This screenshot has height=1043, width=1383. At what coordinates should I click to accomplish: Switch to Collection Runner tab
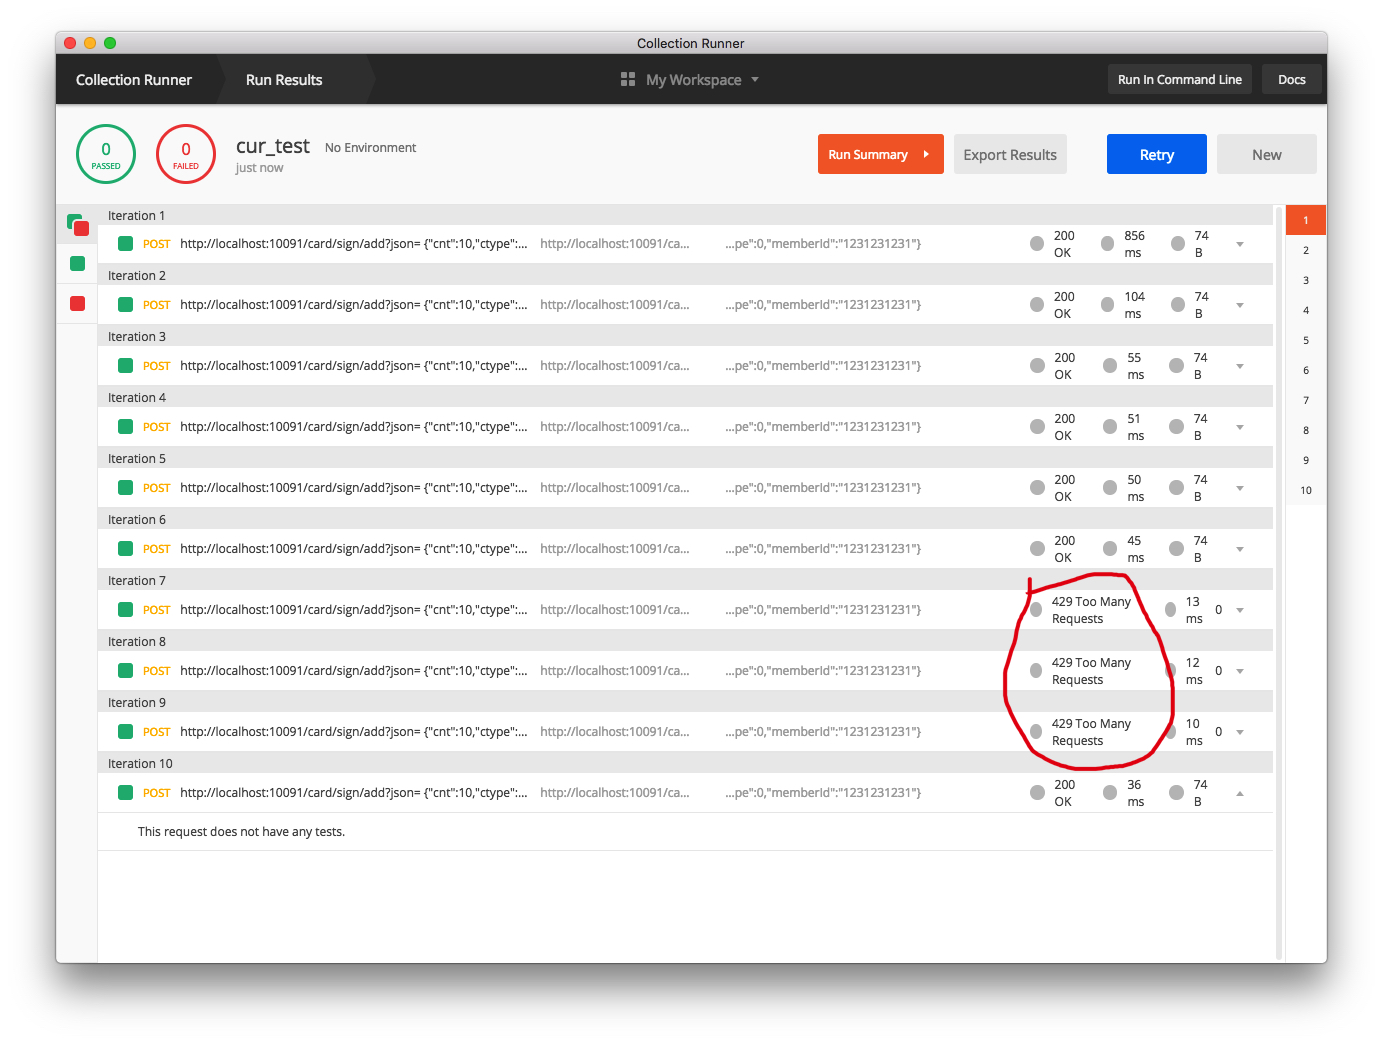[134, 80]
